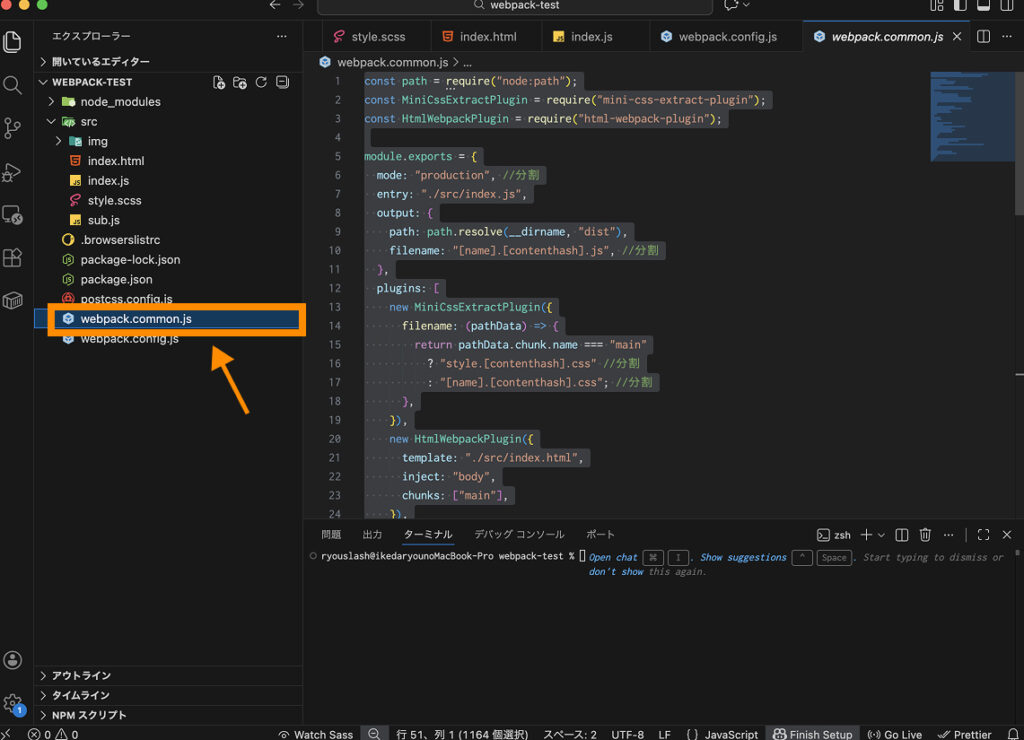1024x740 pixels.
Task: Click the Finish Setup status button
Action: point(811,734)
